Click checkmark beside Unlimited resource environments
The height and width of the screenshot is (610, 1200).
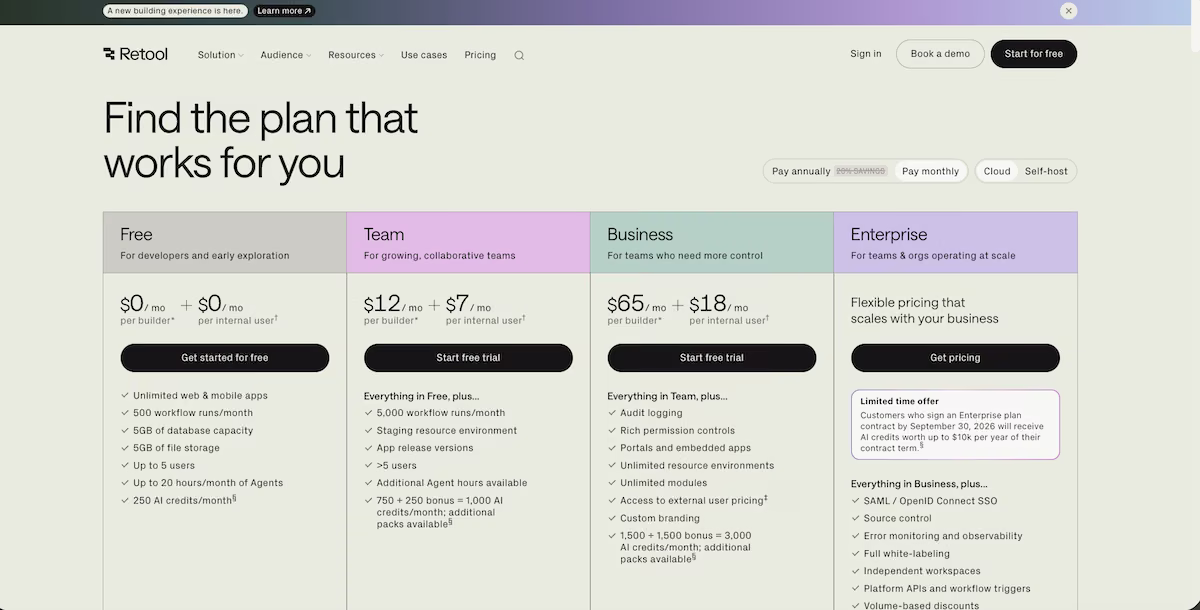(612, 466)
